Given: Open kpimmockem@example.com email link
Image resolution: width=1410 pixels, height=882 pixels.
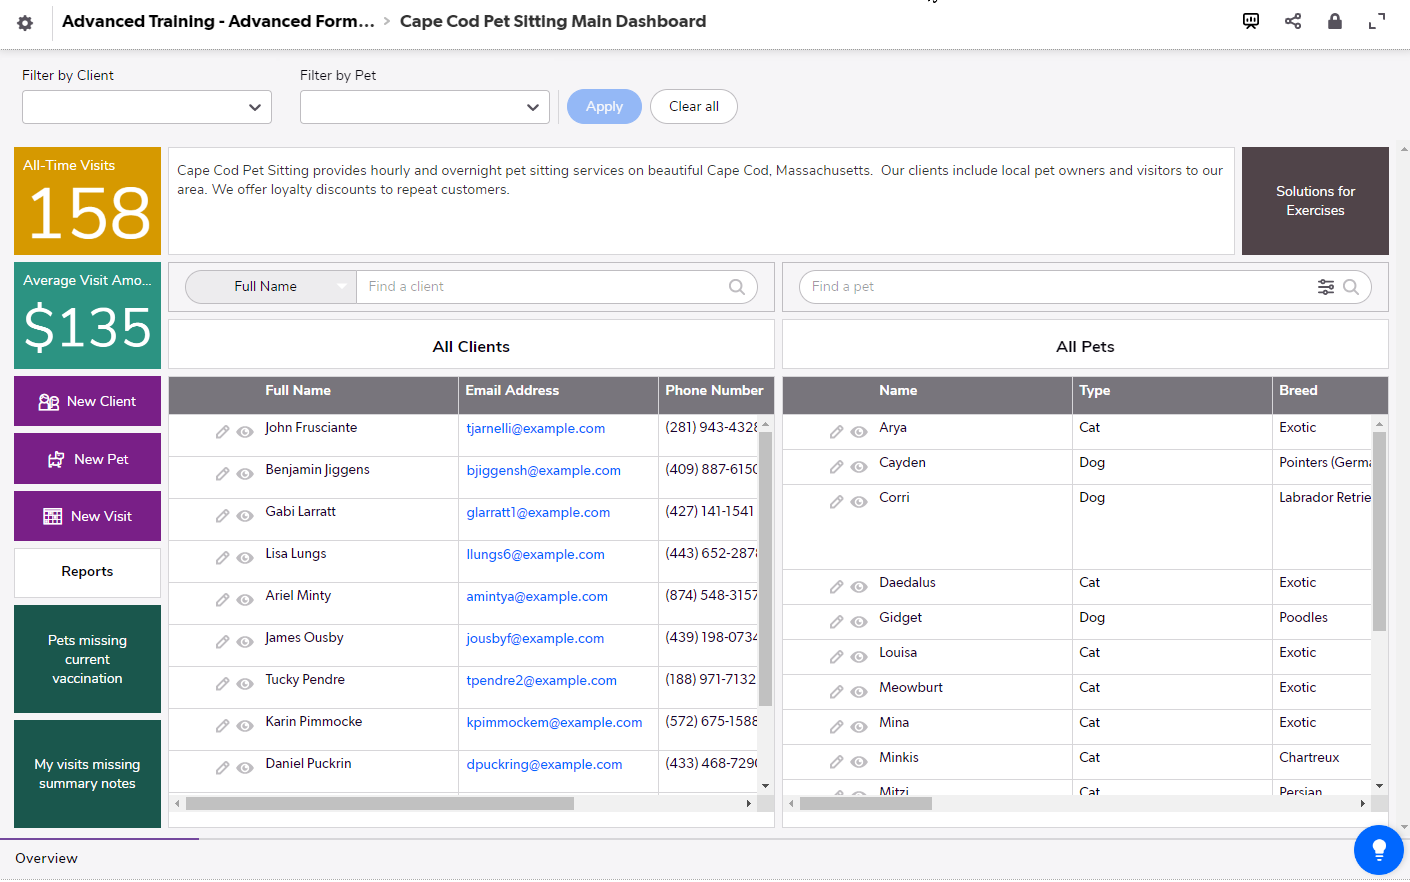Looking at the screenshot, I should tap(554, 722).
